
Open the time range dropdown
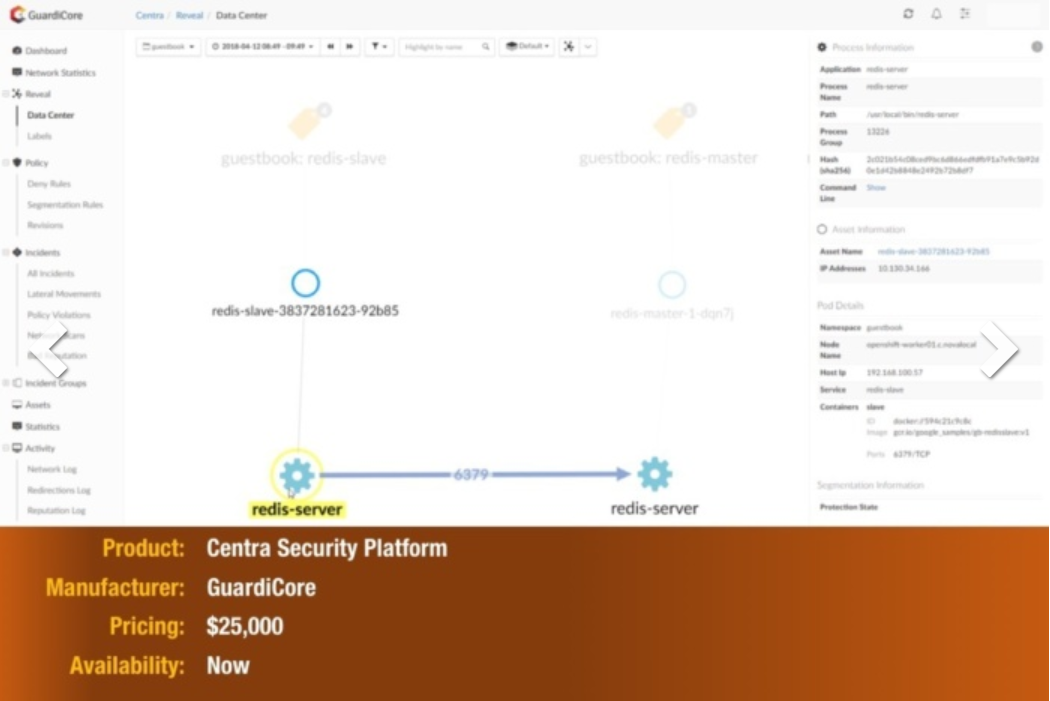(x=262, y=46)
